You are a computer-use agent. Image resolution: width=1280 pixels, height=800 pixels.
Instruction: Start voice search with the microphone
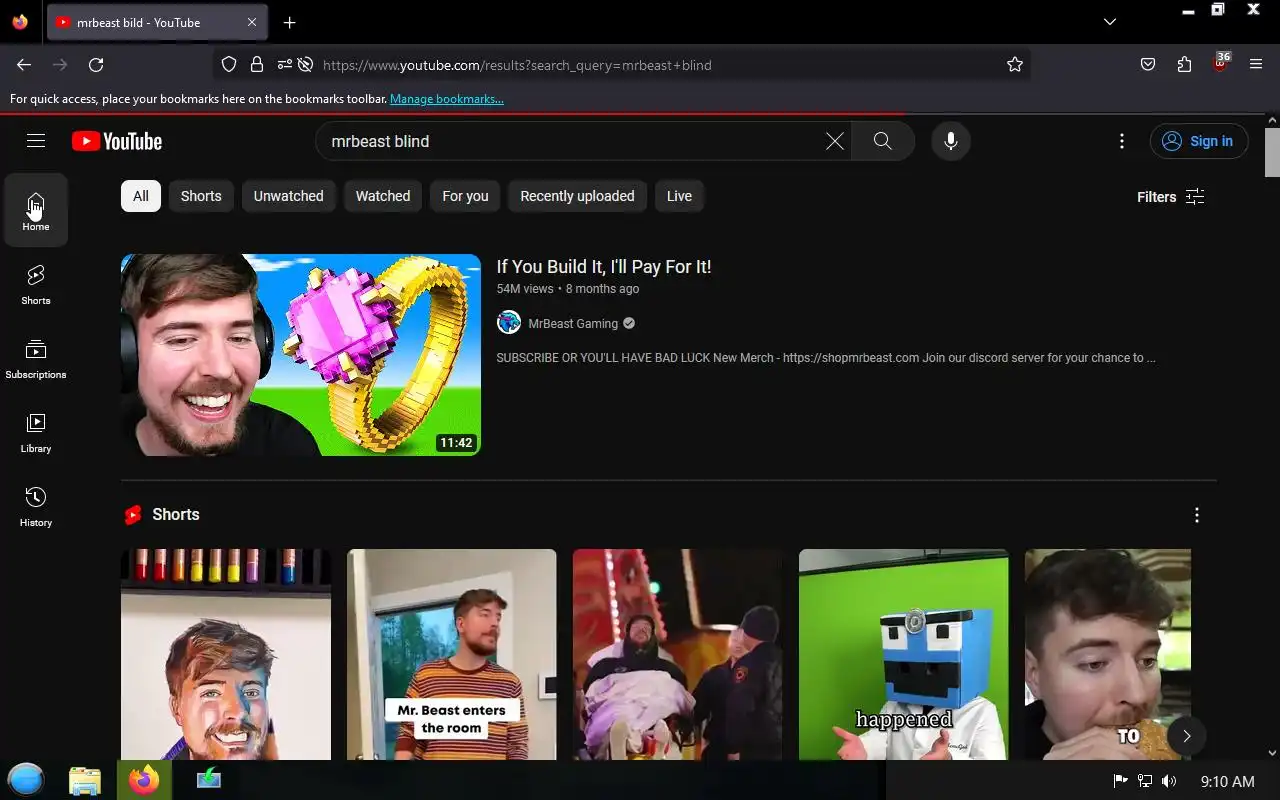point(951,141)
